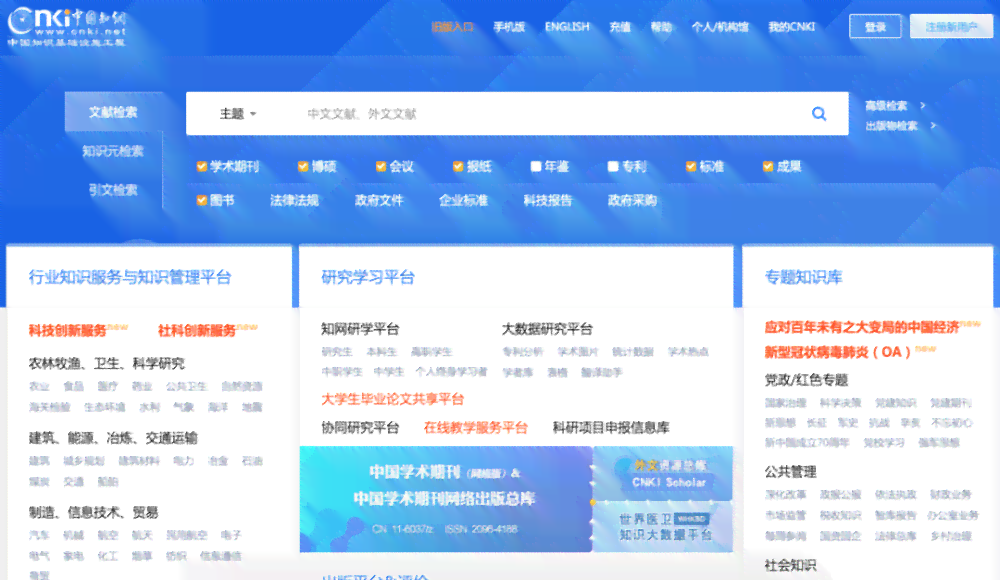Open the 帮助 menu item

(661, 27)
